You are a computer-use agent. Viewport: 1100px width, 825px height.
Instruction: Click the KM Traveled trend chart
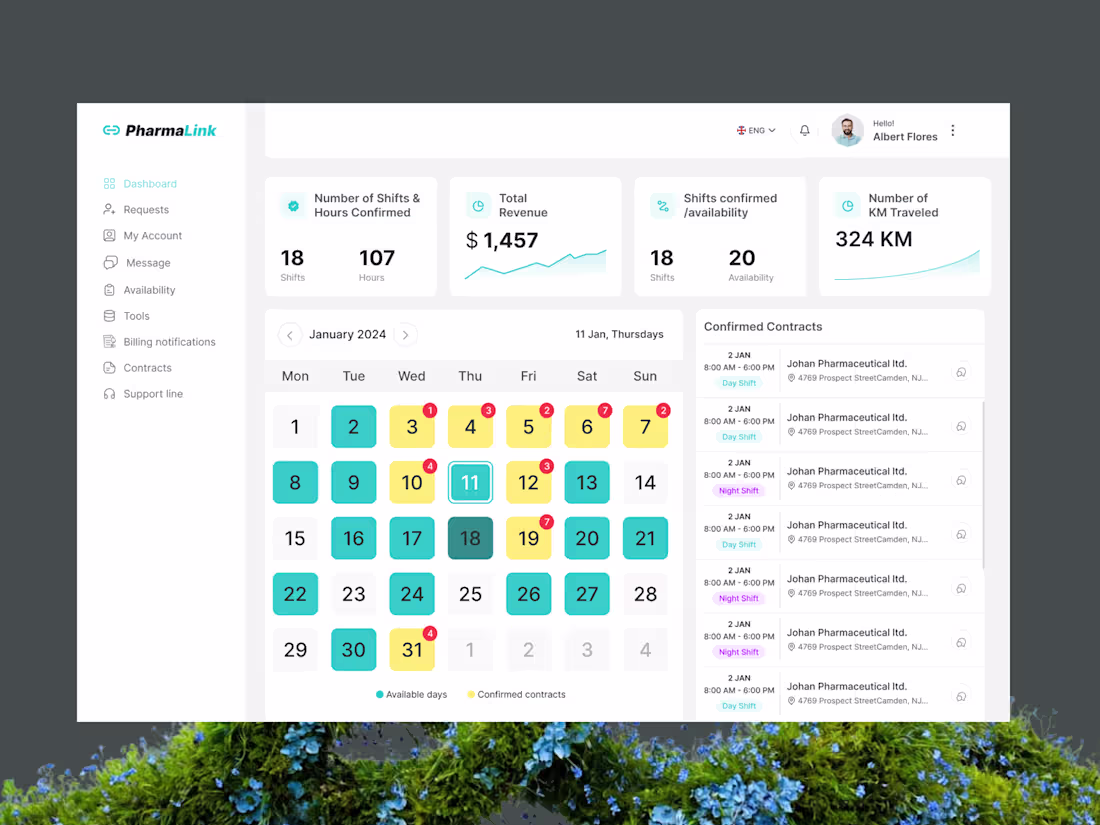pos(906,265)
